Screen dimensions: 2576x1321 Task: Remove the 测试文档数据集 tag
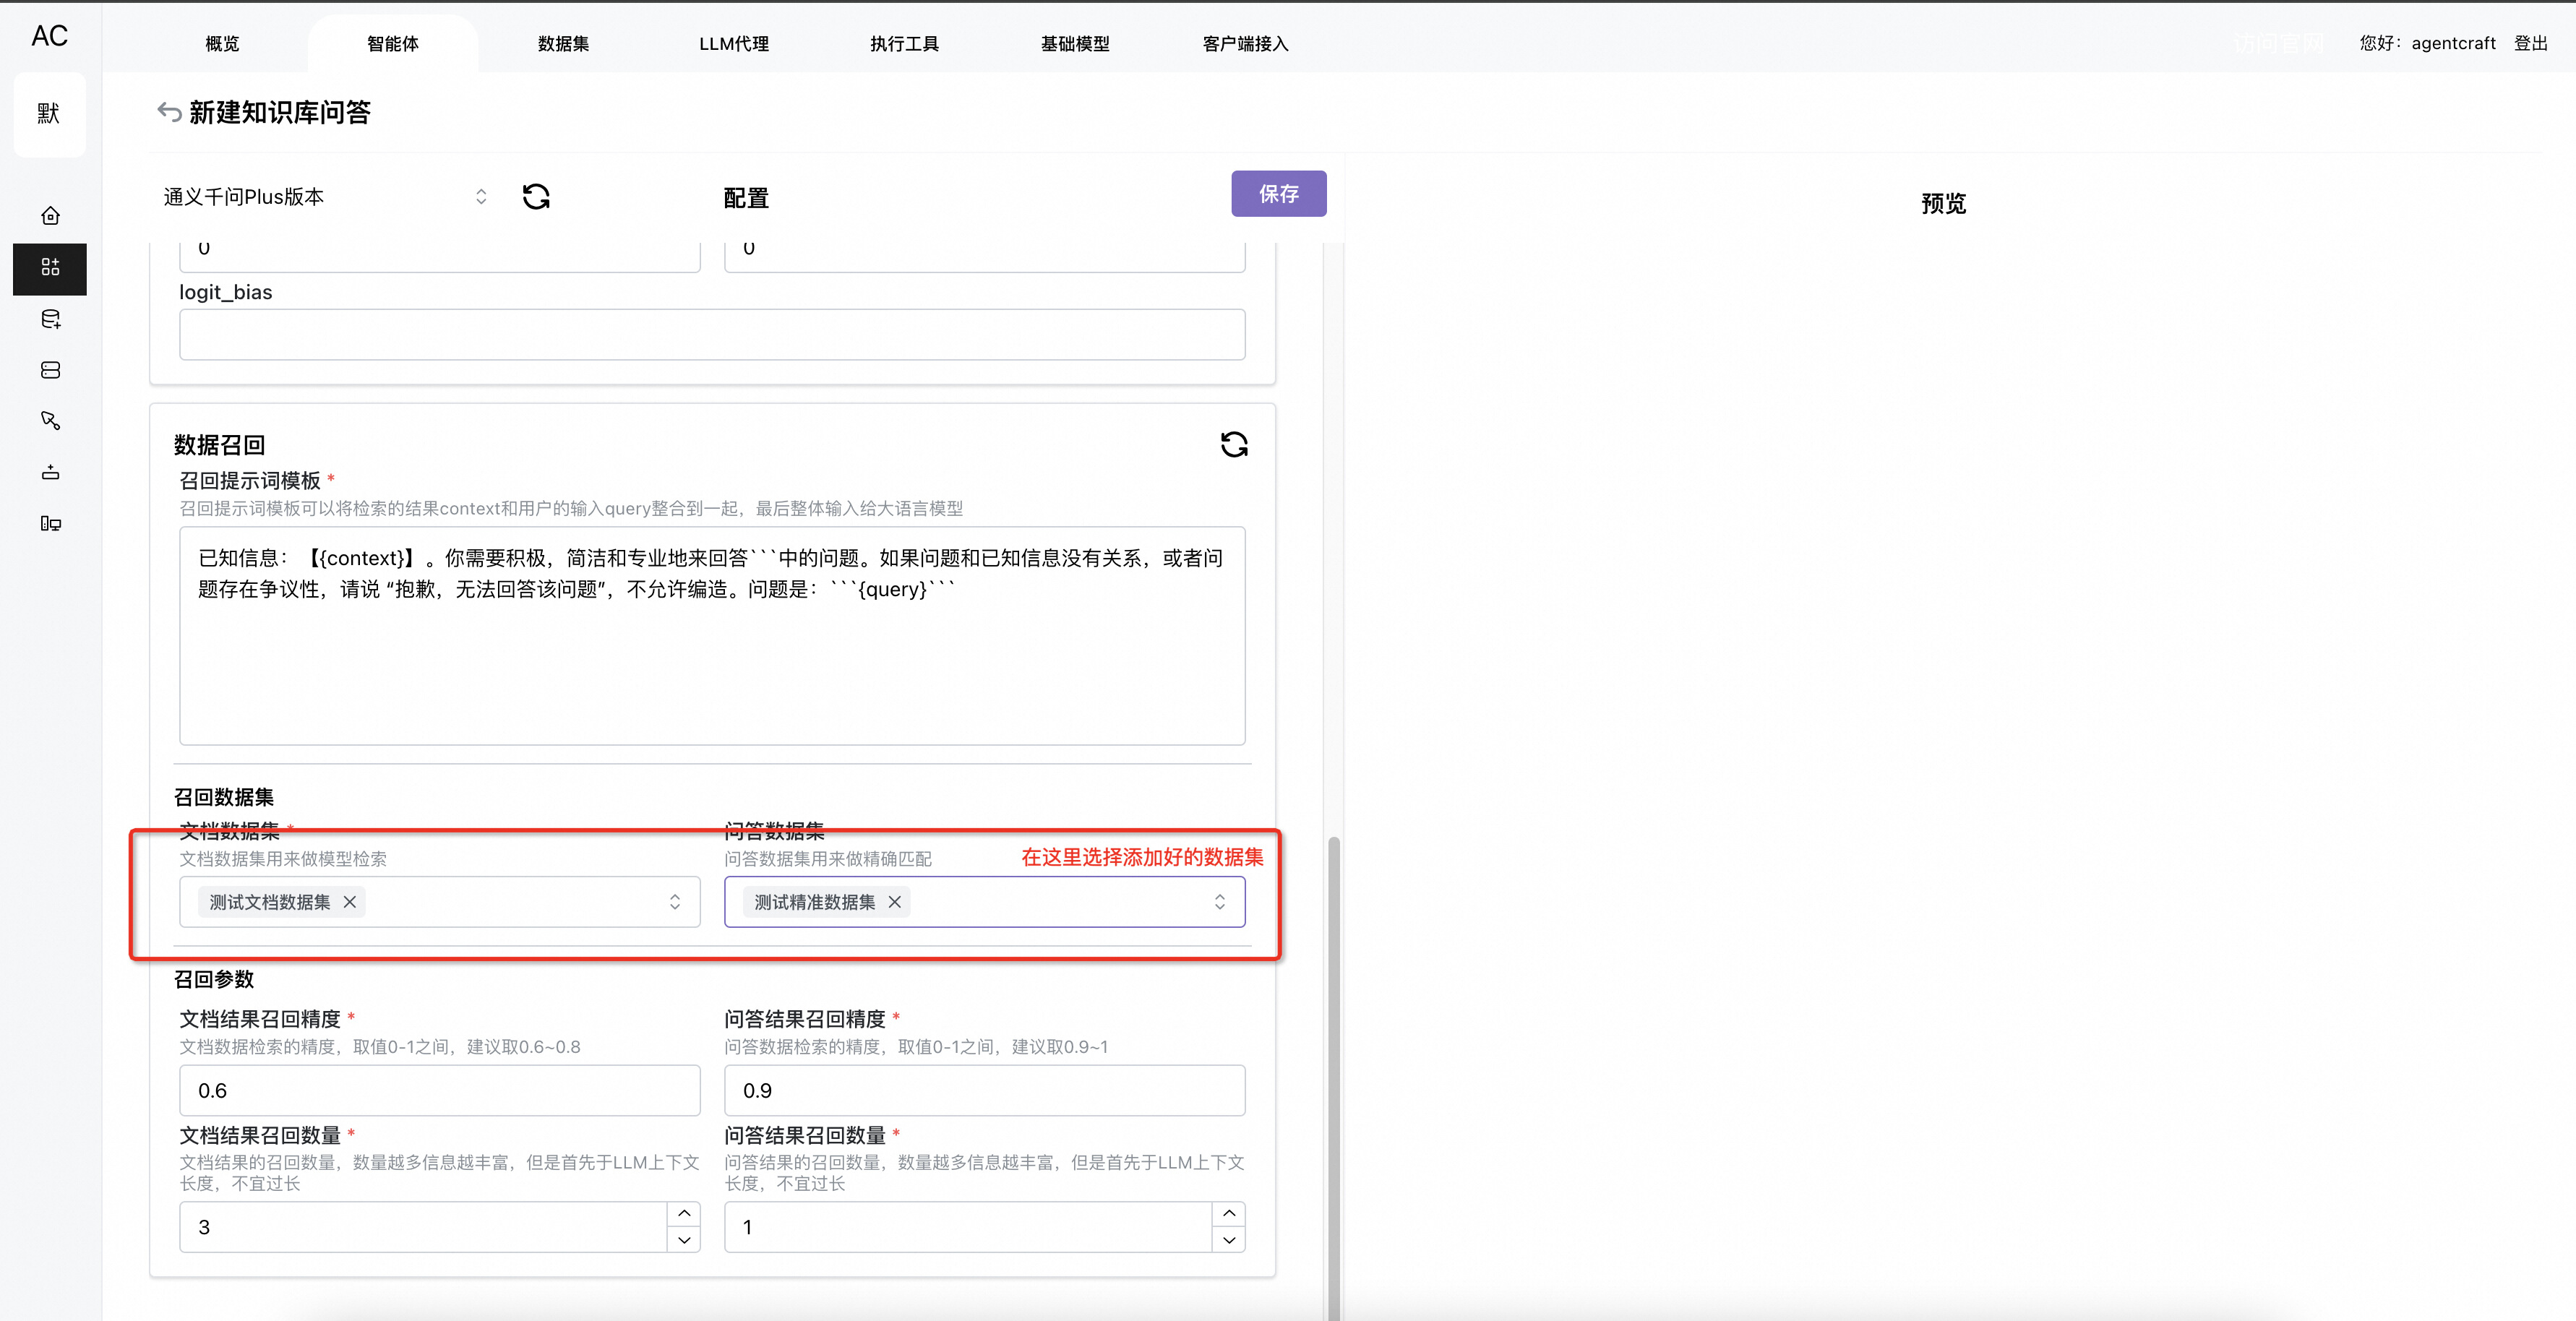pos(350,902)
